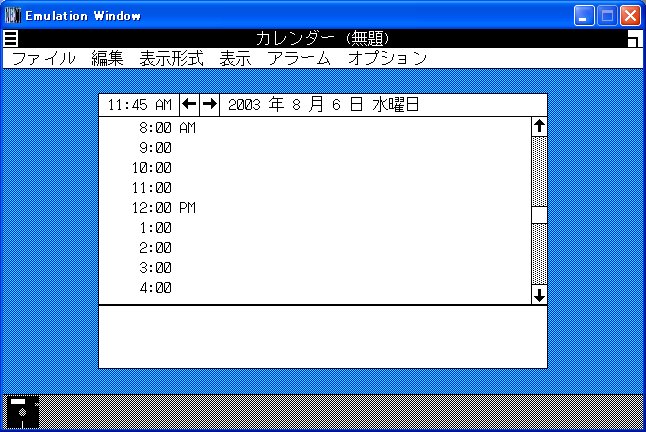Screen dimensions: 646x432
Task: Expand the 表示形式 menu
Action: coord(171,58)
